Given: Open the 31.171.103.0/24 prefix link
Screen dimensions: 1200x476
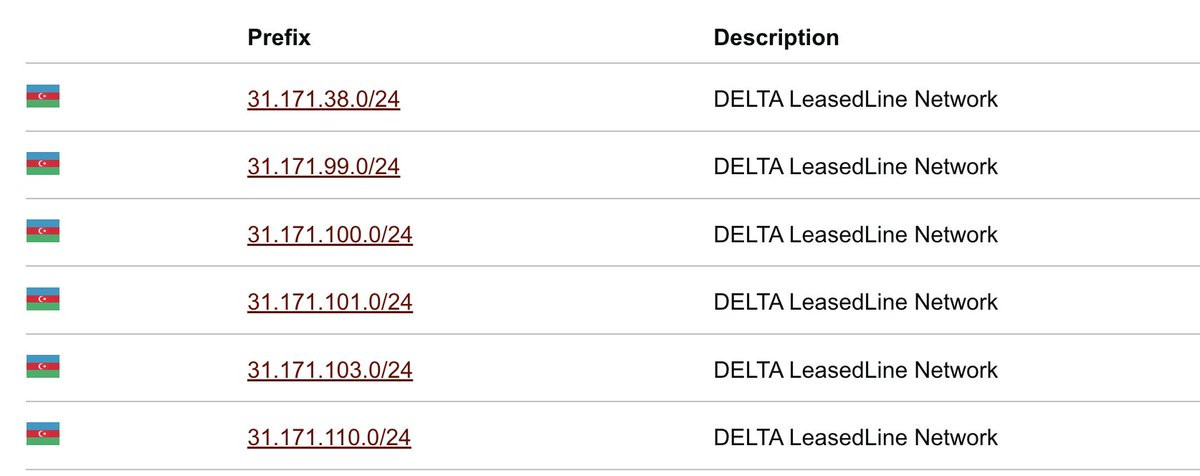Looking at the screenshot, I should point(330,370).
